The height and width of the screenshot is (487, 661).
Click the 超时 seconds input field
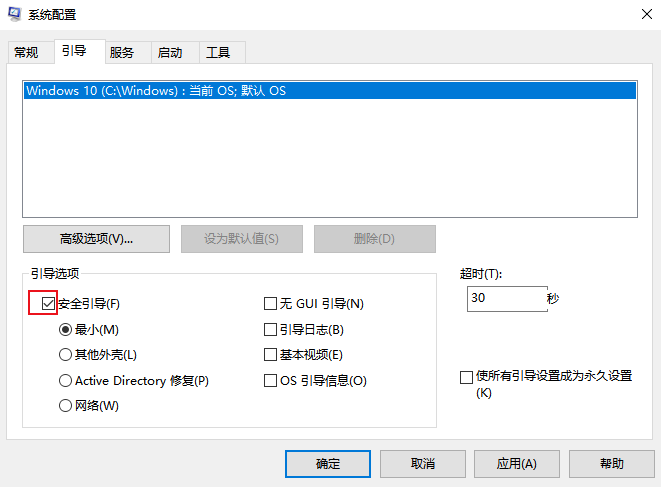[505, 299]
